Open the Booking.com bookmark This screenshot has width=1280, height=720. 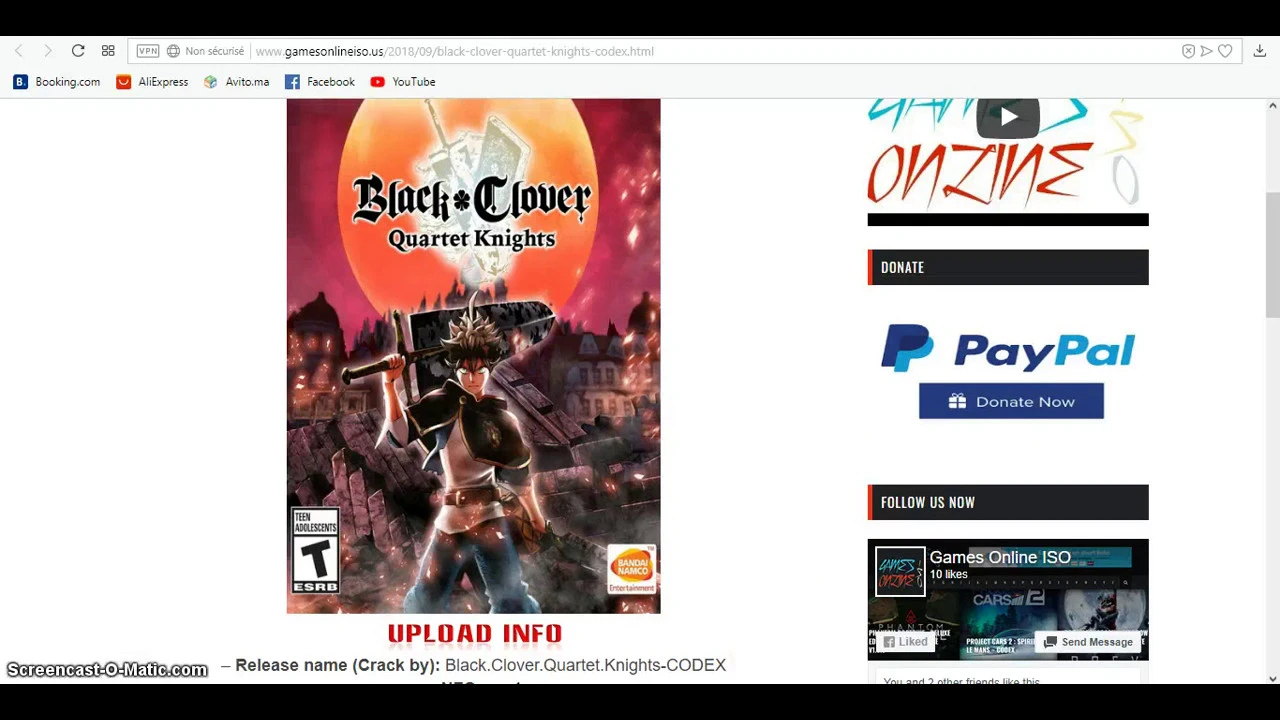[57, 82]
